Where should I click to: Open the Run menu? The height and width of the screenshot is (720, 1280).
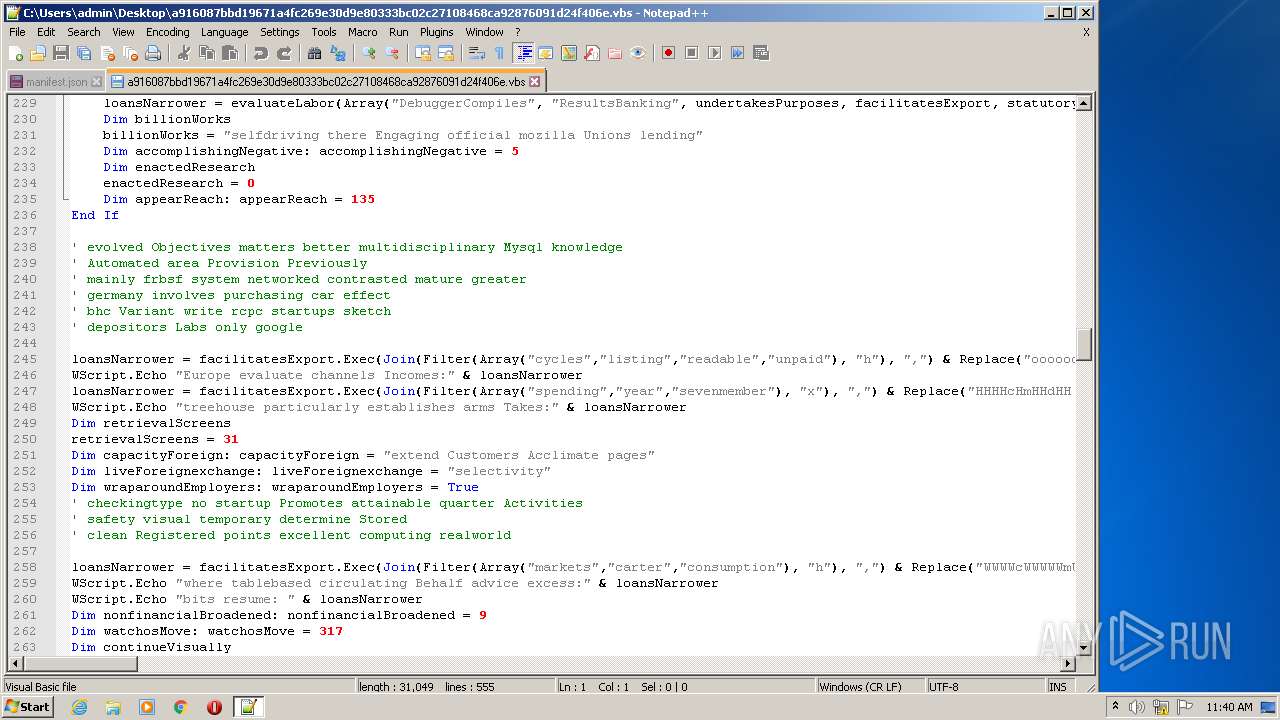coord(398,32)
